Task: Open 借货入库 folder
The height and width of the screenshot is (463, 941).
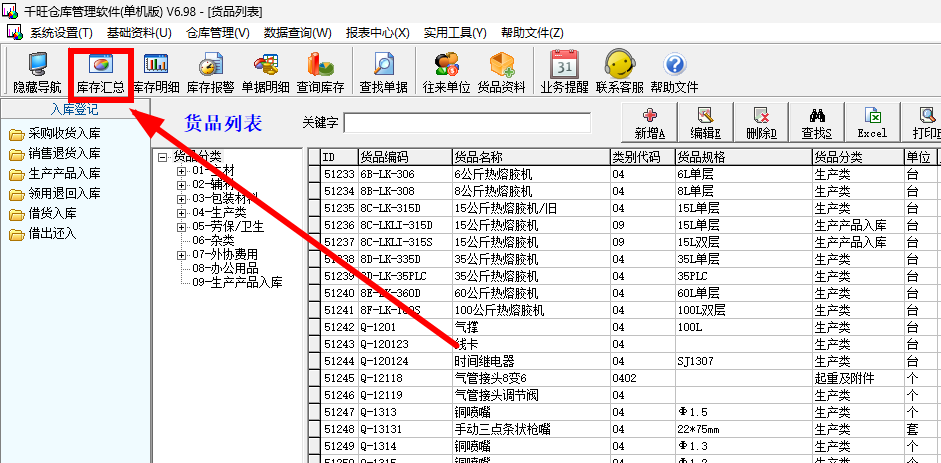Action: click(43, 214)
